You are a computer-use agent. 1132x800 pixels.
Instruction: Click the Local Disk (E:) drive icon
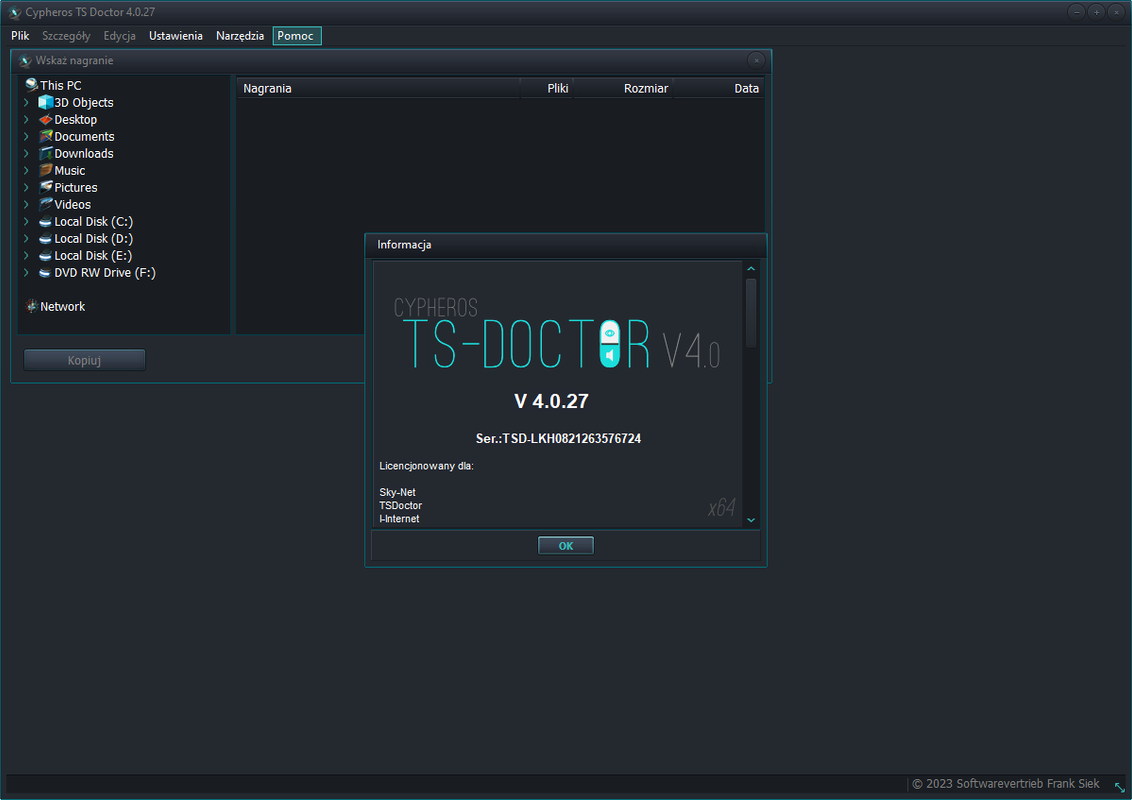45,256
